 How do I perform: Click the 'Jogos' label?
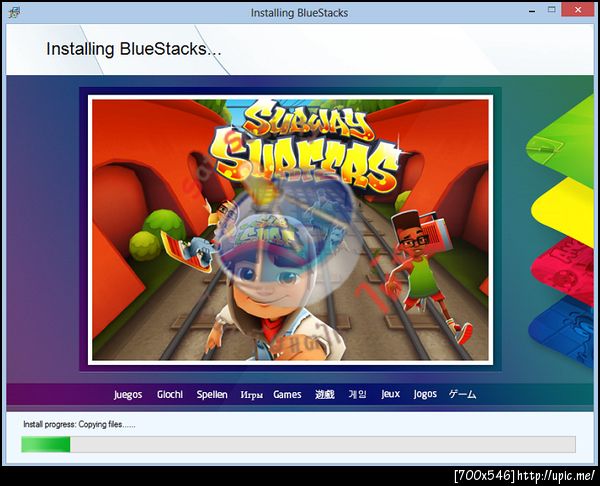(425, 395)
